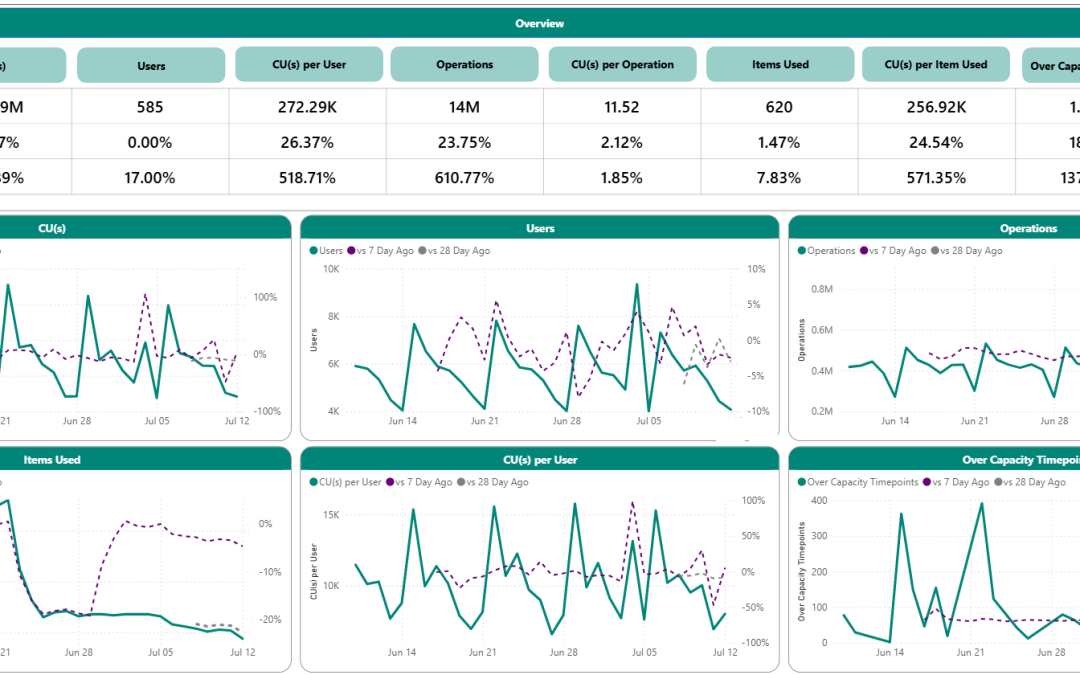Click the 2.12% cell
Image resolution: width=1080 pixels, height=675 pixels.
tap(622, 143)
